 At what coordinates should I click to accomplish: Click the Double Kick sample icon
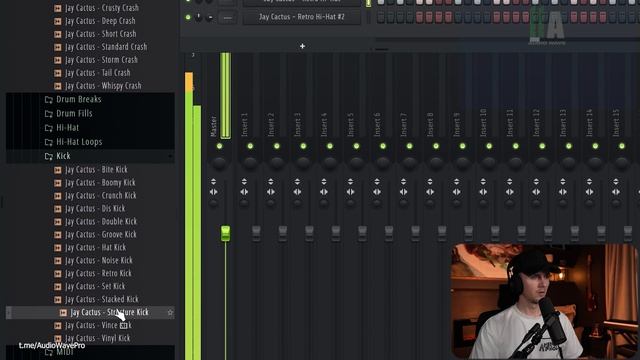tap(58, 222)
